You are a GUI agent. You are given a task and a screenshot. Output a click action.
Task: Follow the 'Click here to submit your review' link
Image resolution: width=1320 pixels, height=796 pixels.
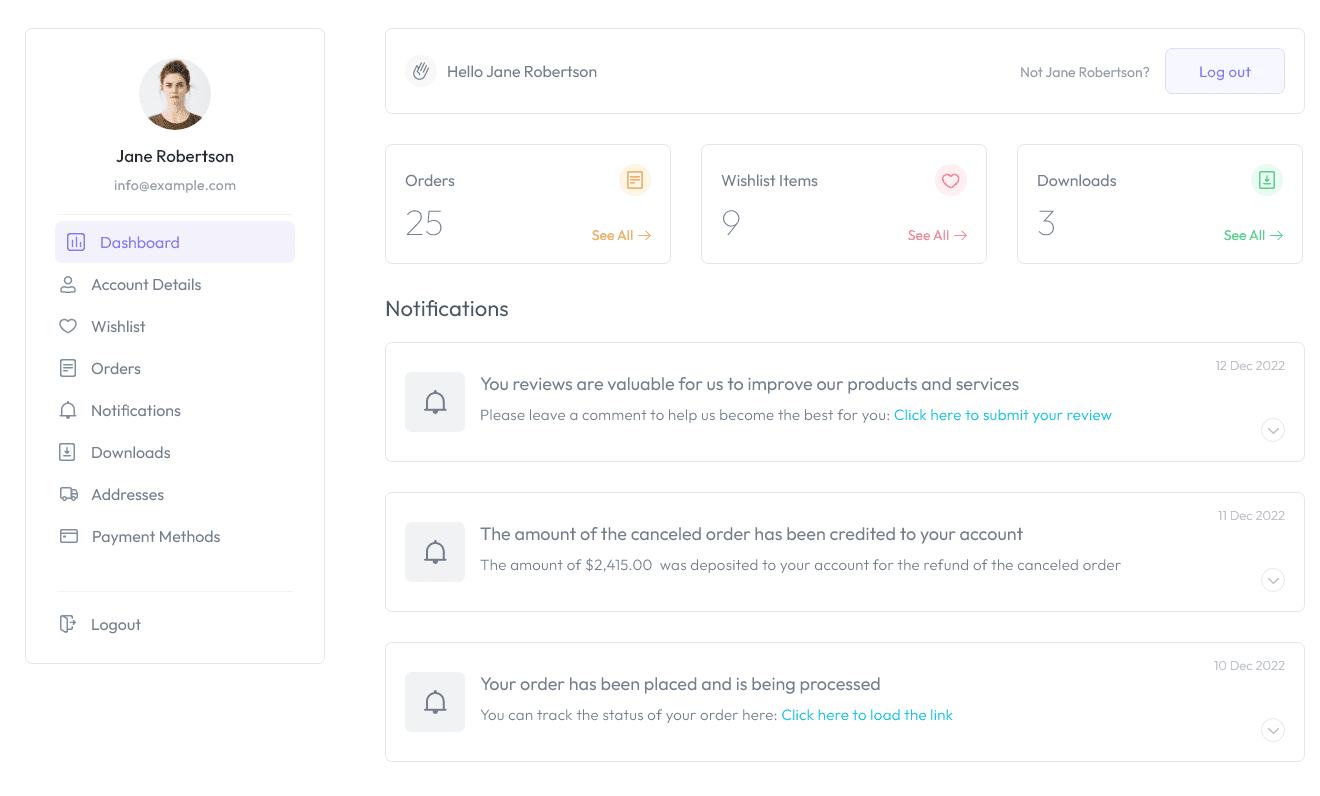pos(1002,415)
